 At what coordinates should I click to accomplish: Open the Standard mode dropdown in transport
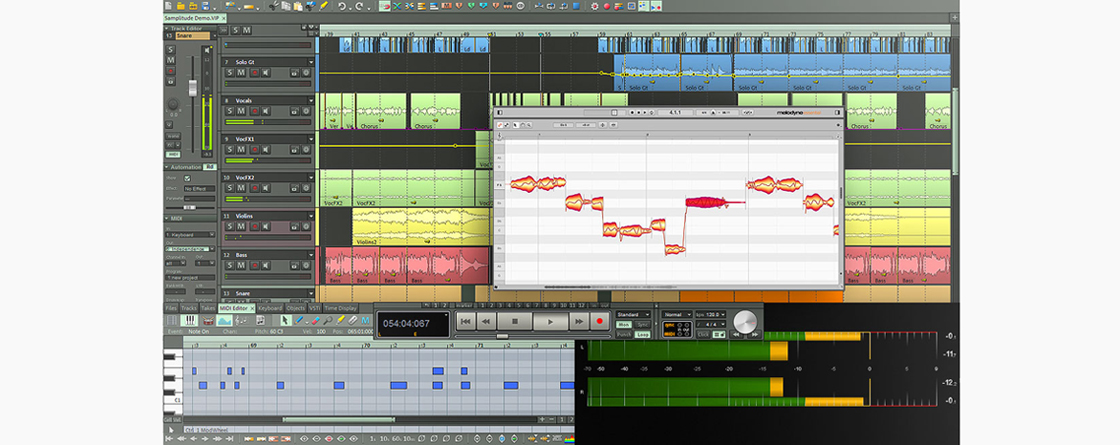click(634, 314)
